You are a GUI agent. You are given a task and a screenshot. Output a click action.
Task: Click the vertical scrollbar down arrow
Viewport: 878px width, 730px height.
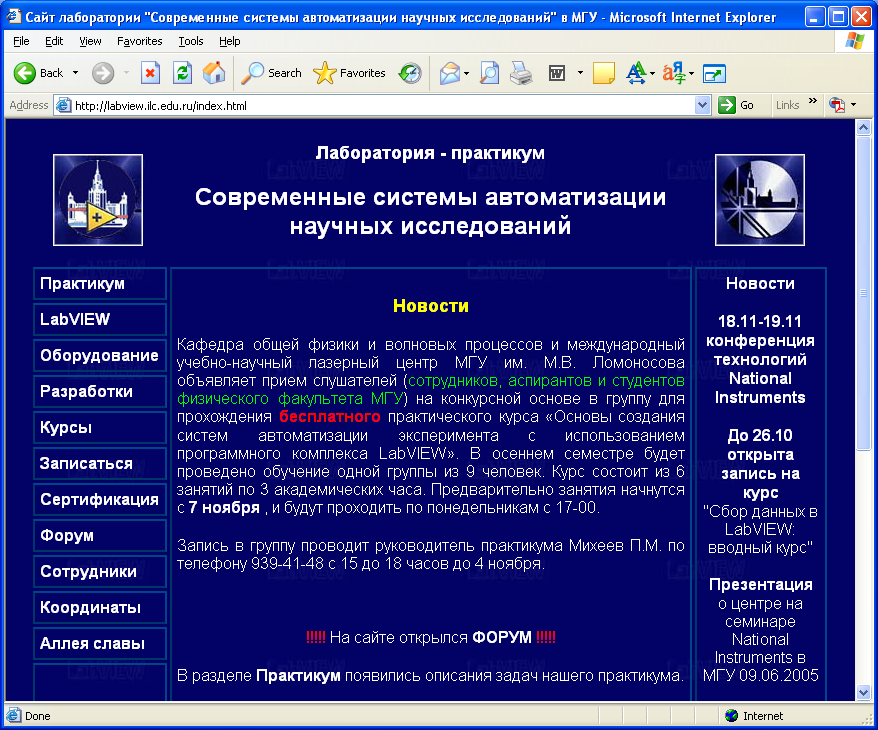[x=864, y=691]
